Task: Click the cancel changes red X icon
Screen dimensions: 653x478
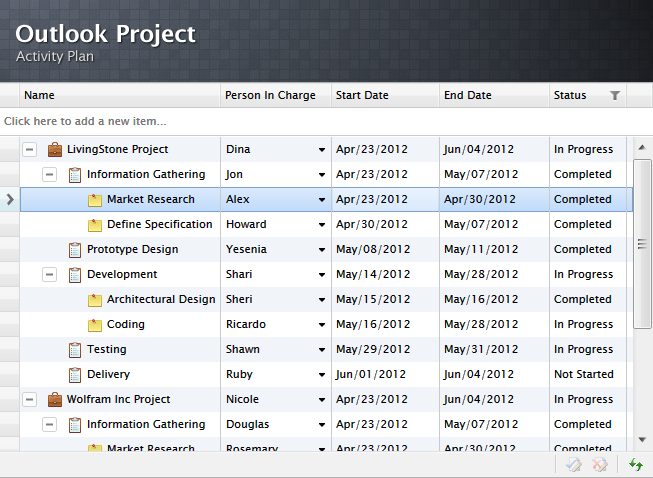Action: coord(600,465)
